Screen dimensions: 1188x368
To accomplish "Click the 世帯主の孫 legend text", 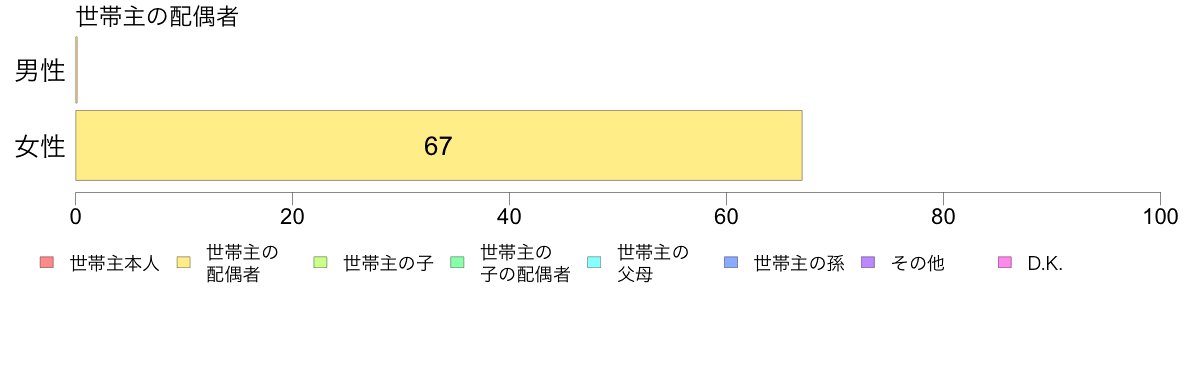I will [799, 264].
